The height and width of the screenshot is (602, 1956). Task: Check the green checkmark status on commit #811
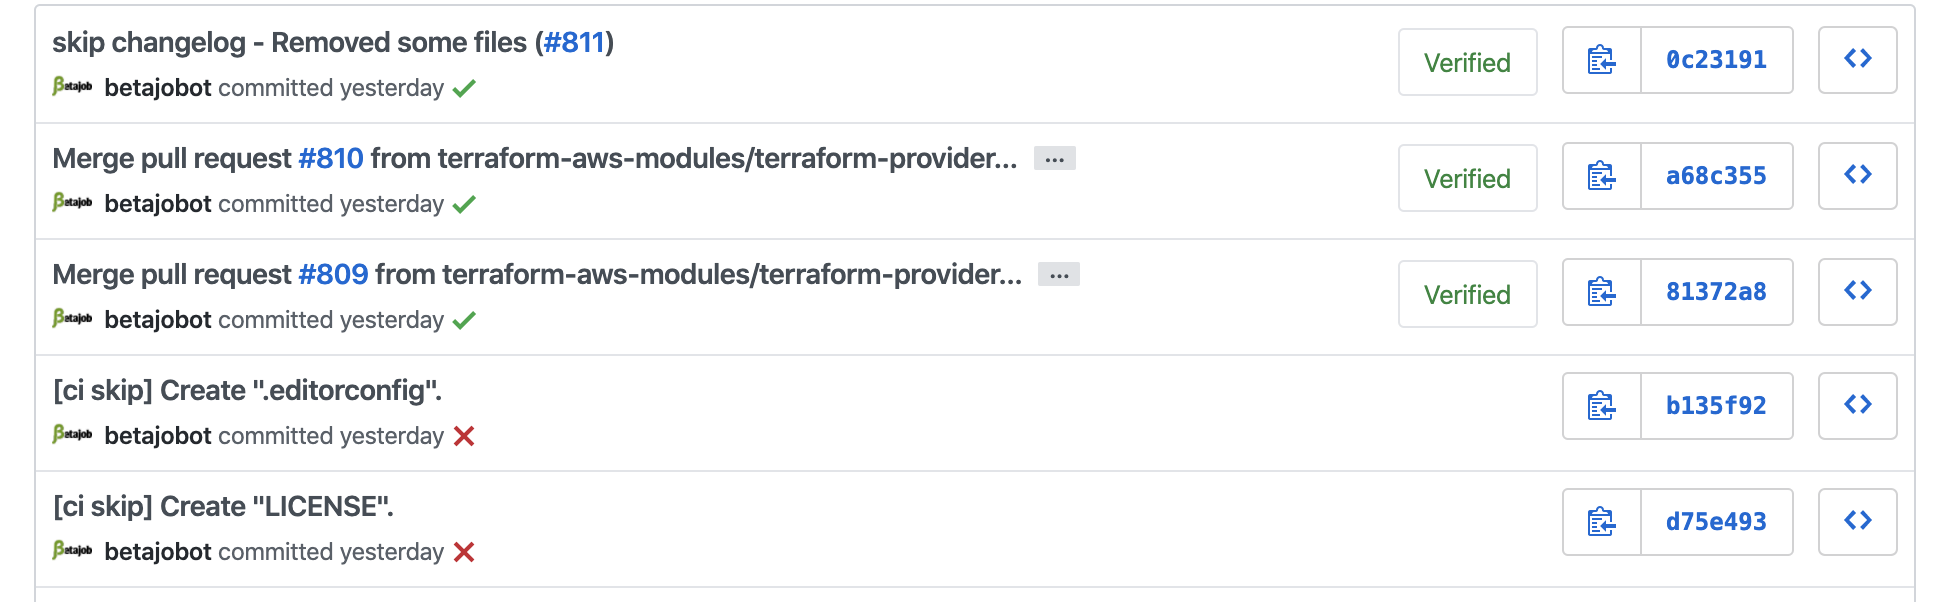463,88
